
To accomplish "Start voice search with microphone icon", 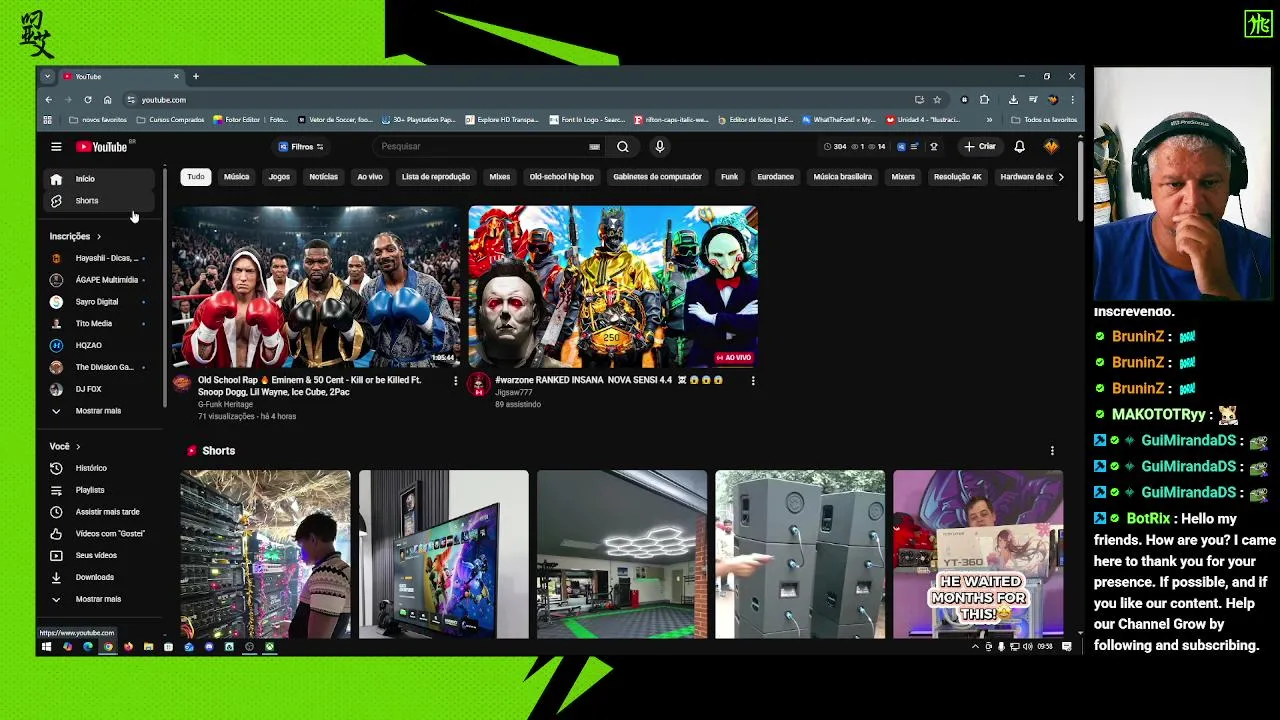I will tap(659, 147).
